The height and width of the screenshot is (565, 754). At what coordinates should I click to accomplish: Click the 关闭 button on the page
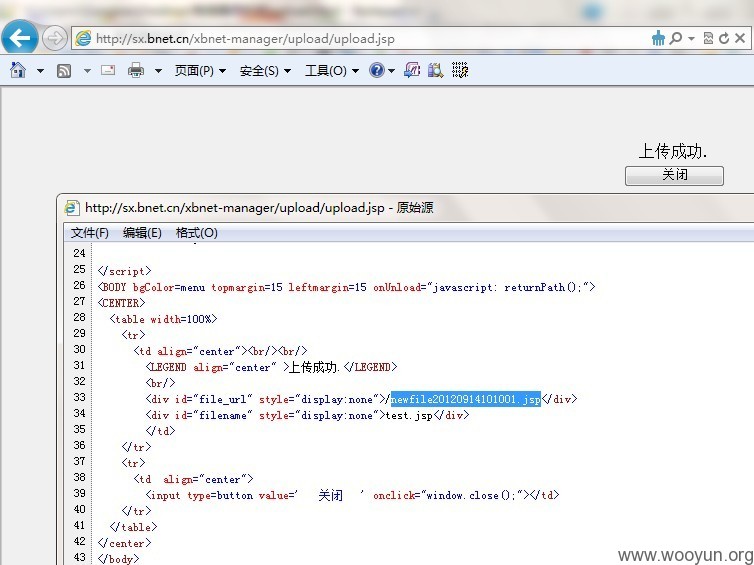[674, 175]
